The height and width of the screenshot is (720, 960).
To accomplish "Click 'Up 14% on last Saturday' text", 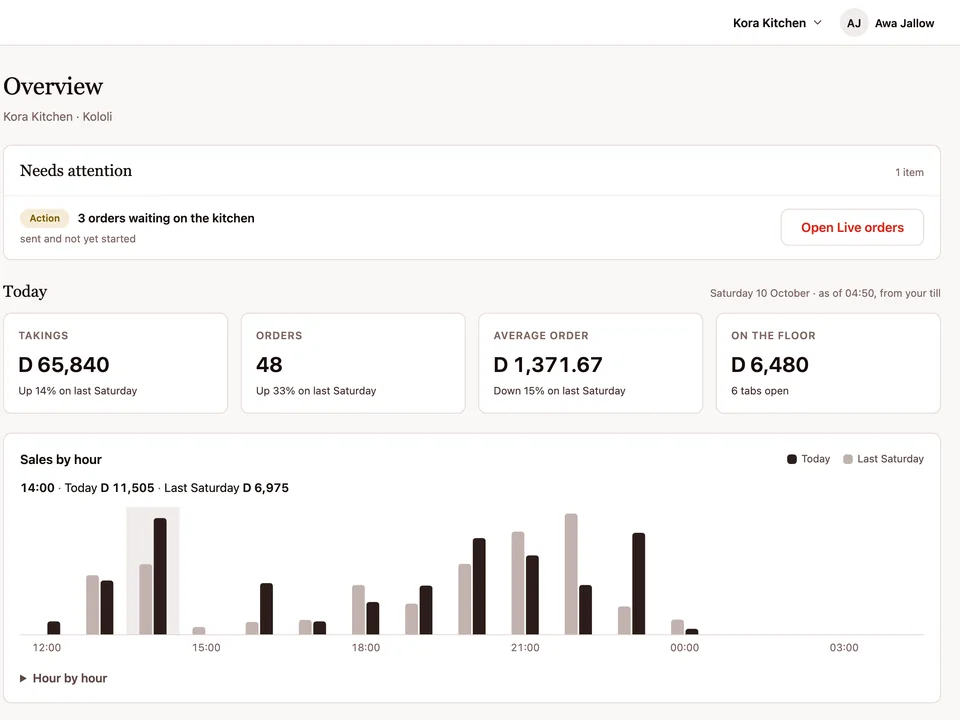I will (x=78, y=391).
